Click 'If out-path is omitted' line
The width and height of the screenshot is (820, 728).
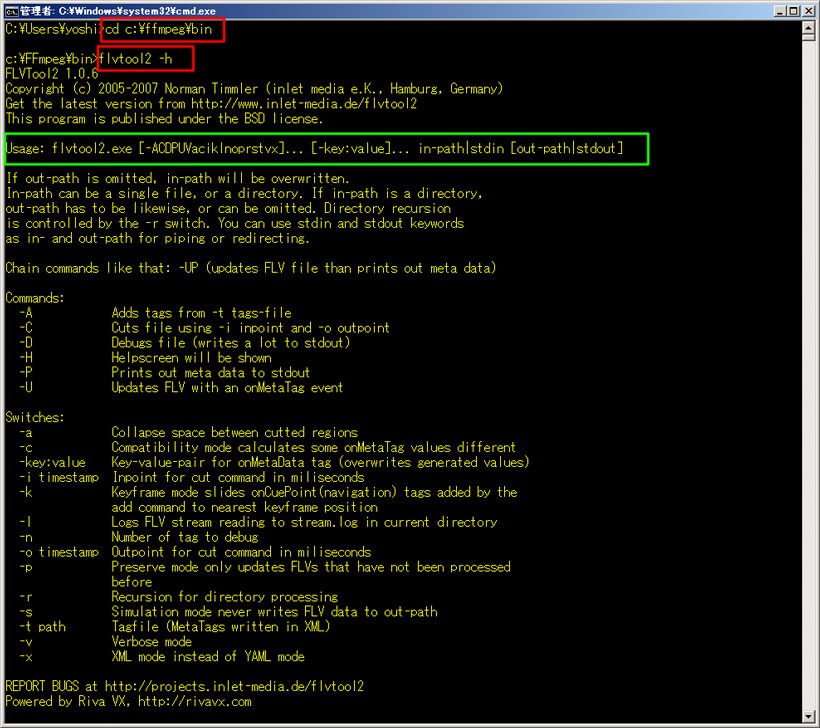pyautogui.click(x=177, y=178)
